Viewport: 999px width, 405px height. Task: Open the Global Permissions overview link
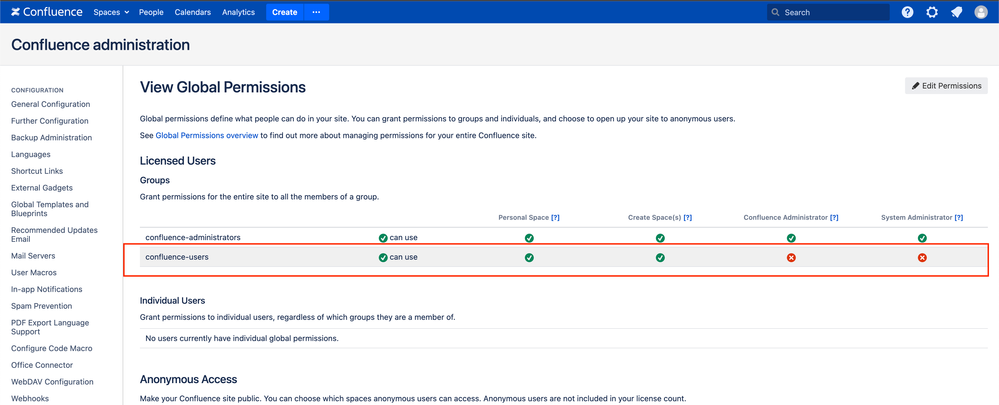coord(206,136)
